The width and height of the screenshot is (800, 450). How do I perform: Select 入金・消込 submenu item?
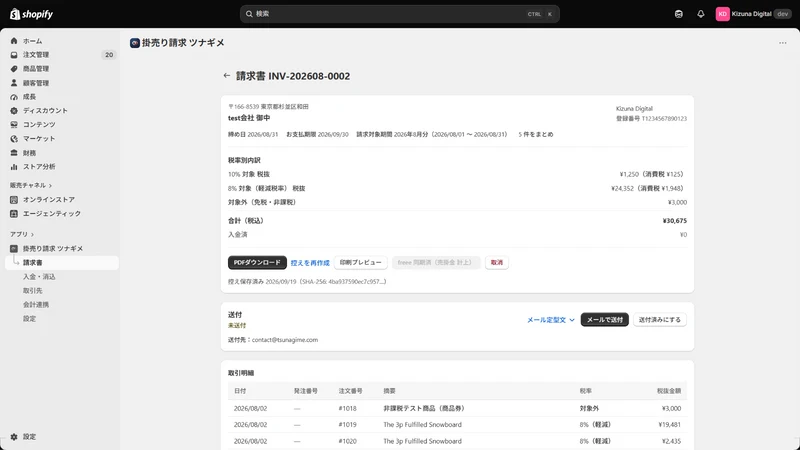pyautogui.click(x=39, y=277)
